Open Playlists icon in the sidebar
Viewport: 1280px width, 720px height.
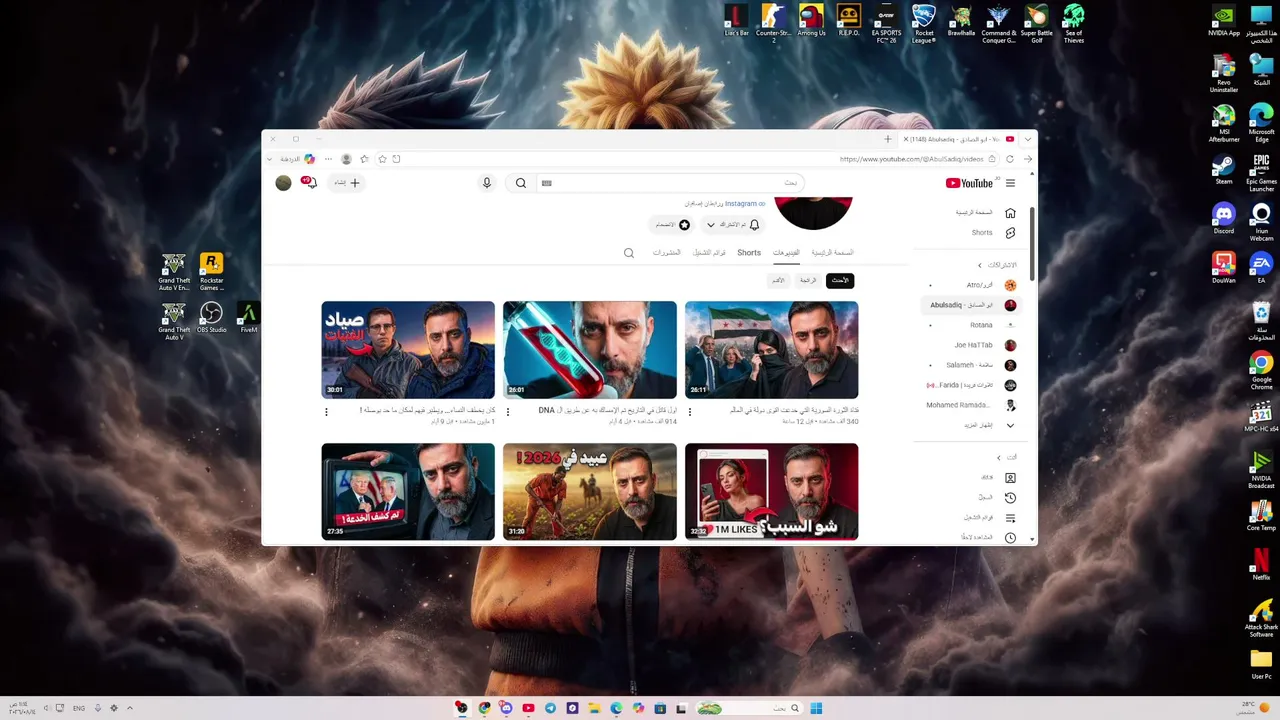coord(1010,518)
